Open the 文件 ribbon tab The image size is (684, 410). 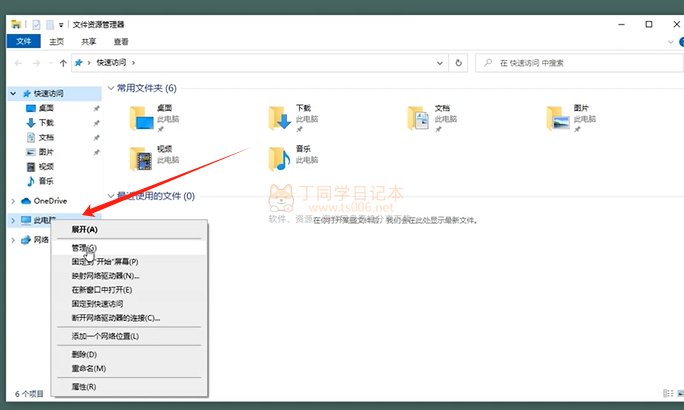click(24, 41)
